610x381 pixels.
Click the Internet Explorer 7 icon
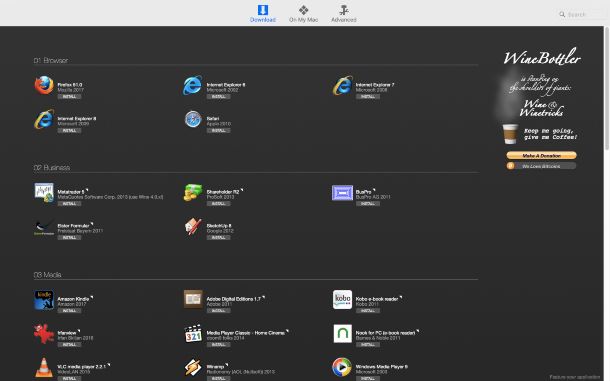[342, 85]
